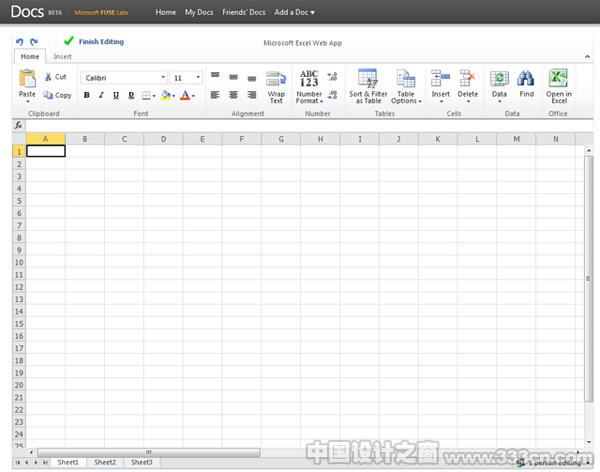Image resolution: width=600 pixels, height=472 pixels.
Task: Switch to Sheet3 tab
Action: click(x=142, y=462)
